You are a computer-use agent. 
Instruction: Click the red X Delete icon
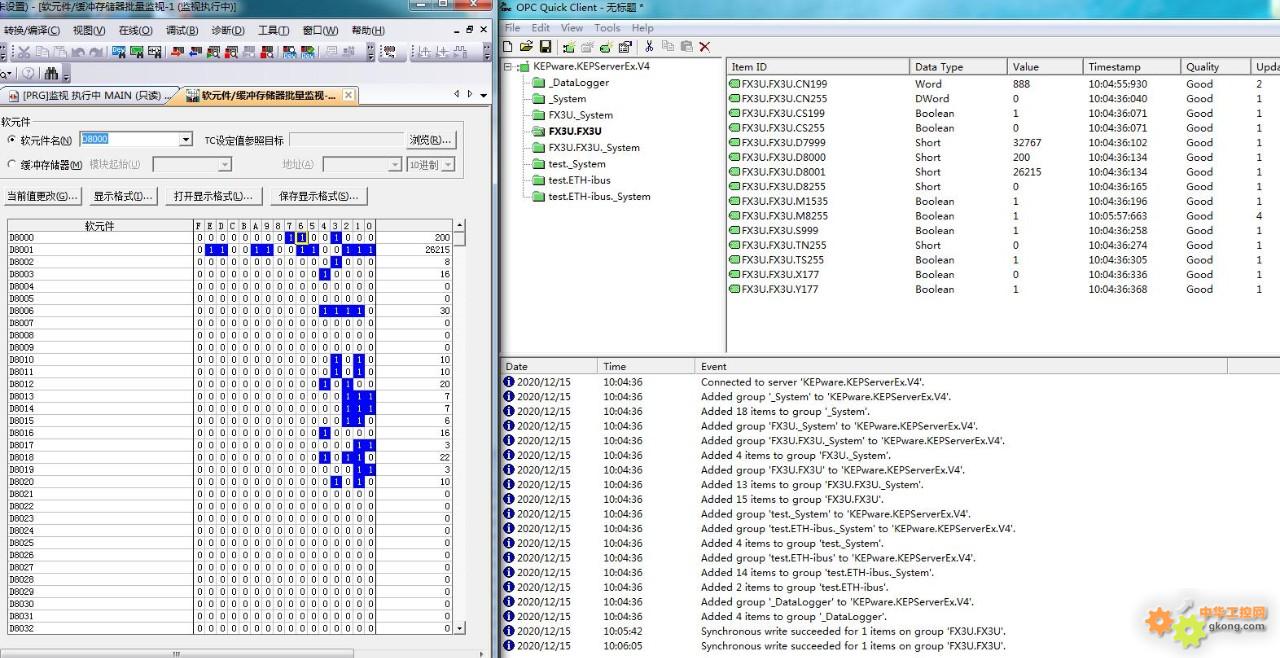705,47
